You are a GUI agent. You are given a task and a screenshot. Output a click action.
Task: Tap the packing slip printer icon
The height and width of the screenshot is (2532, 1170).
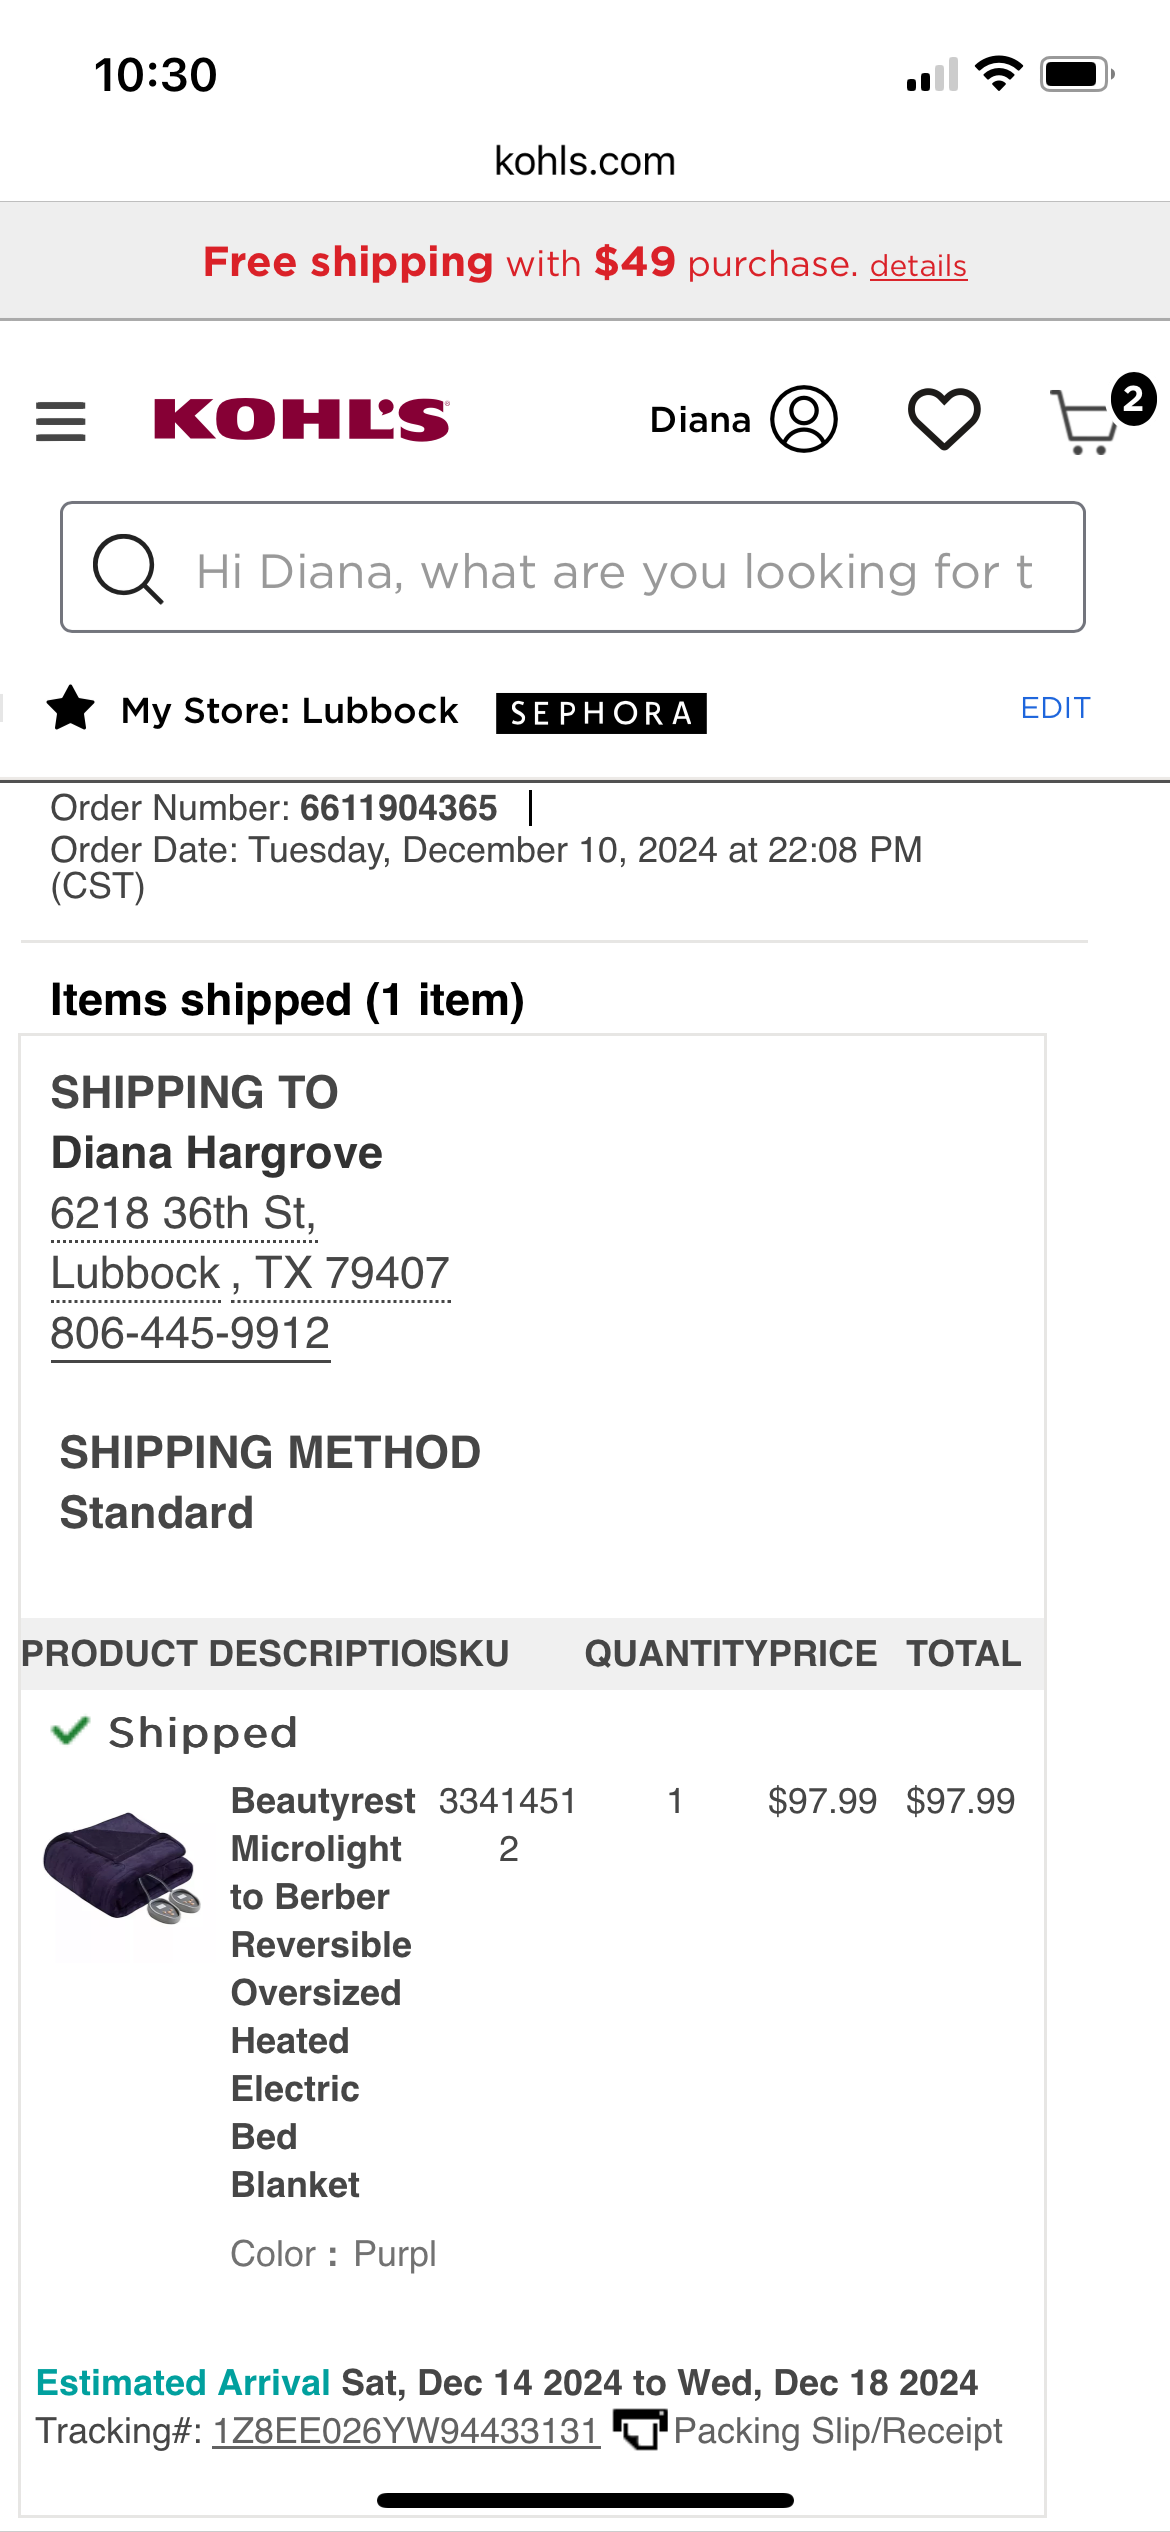[639, 2430]
